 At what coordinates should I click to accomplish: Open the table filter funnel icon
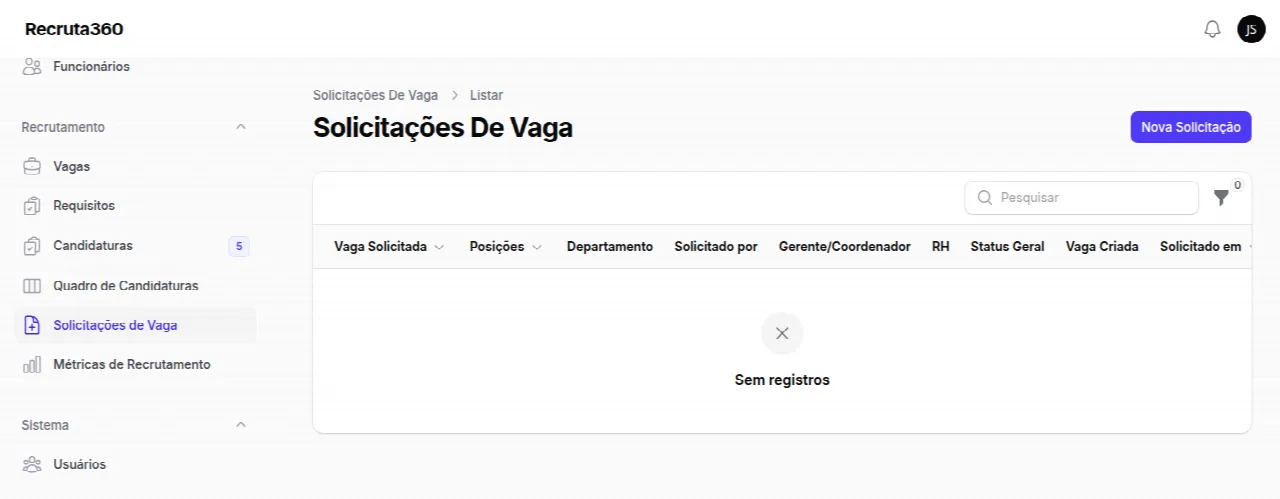[x=1221, y=198]
